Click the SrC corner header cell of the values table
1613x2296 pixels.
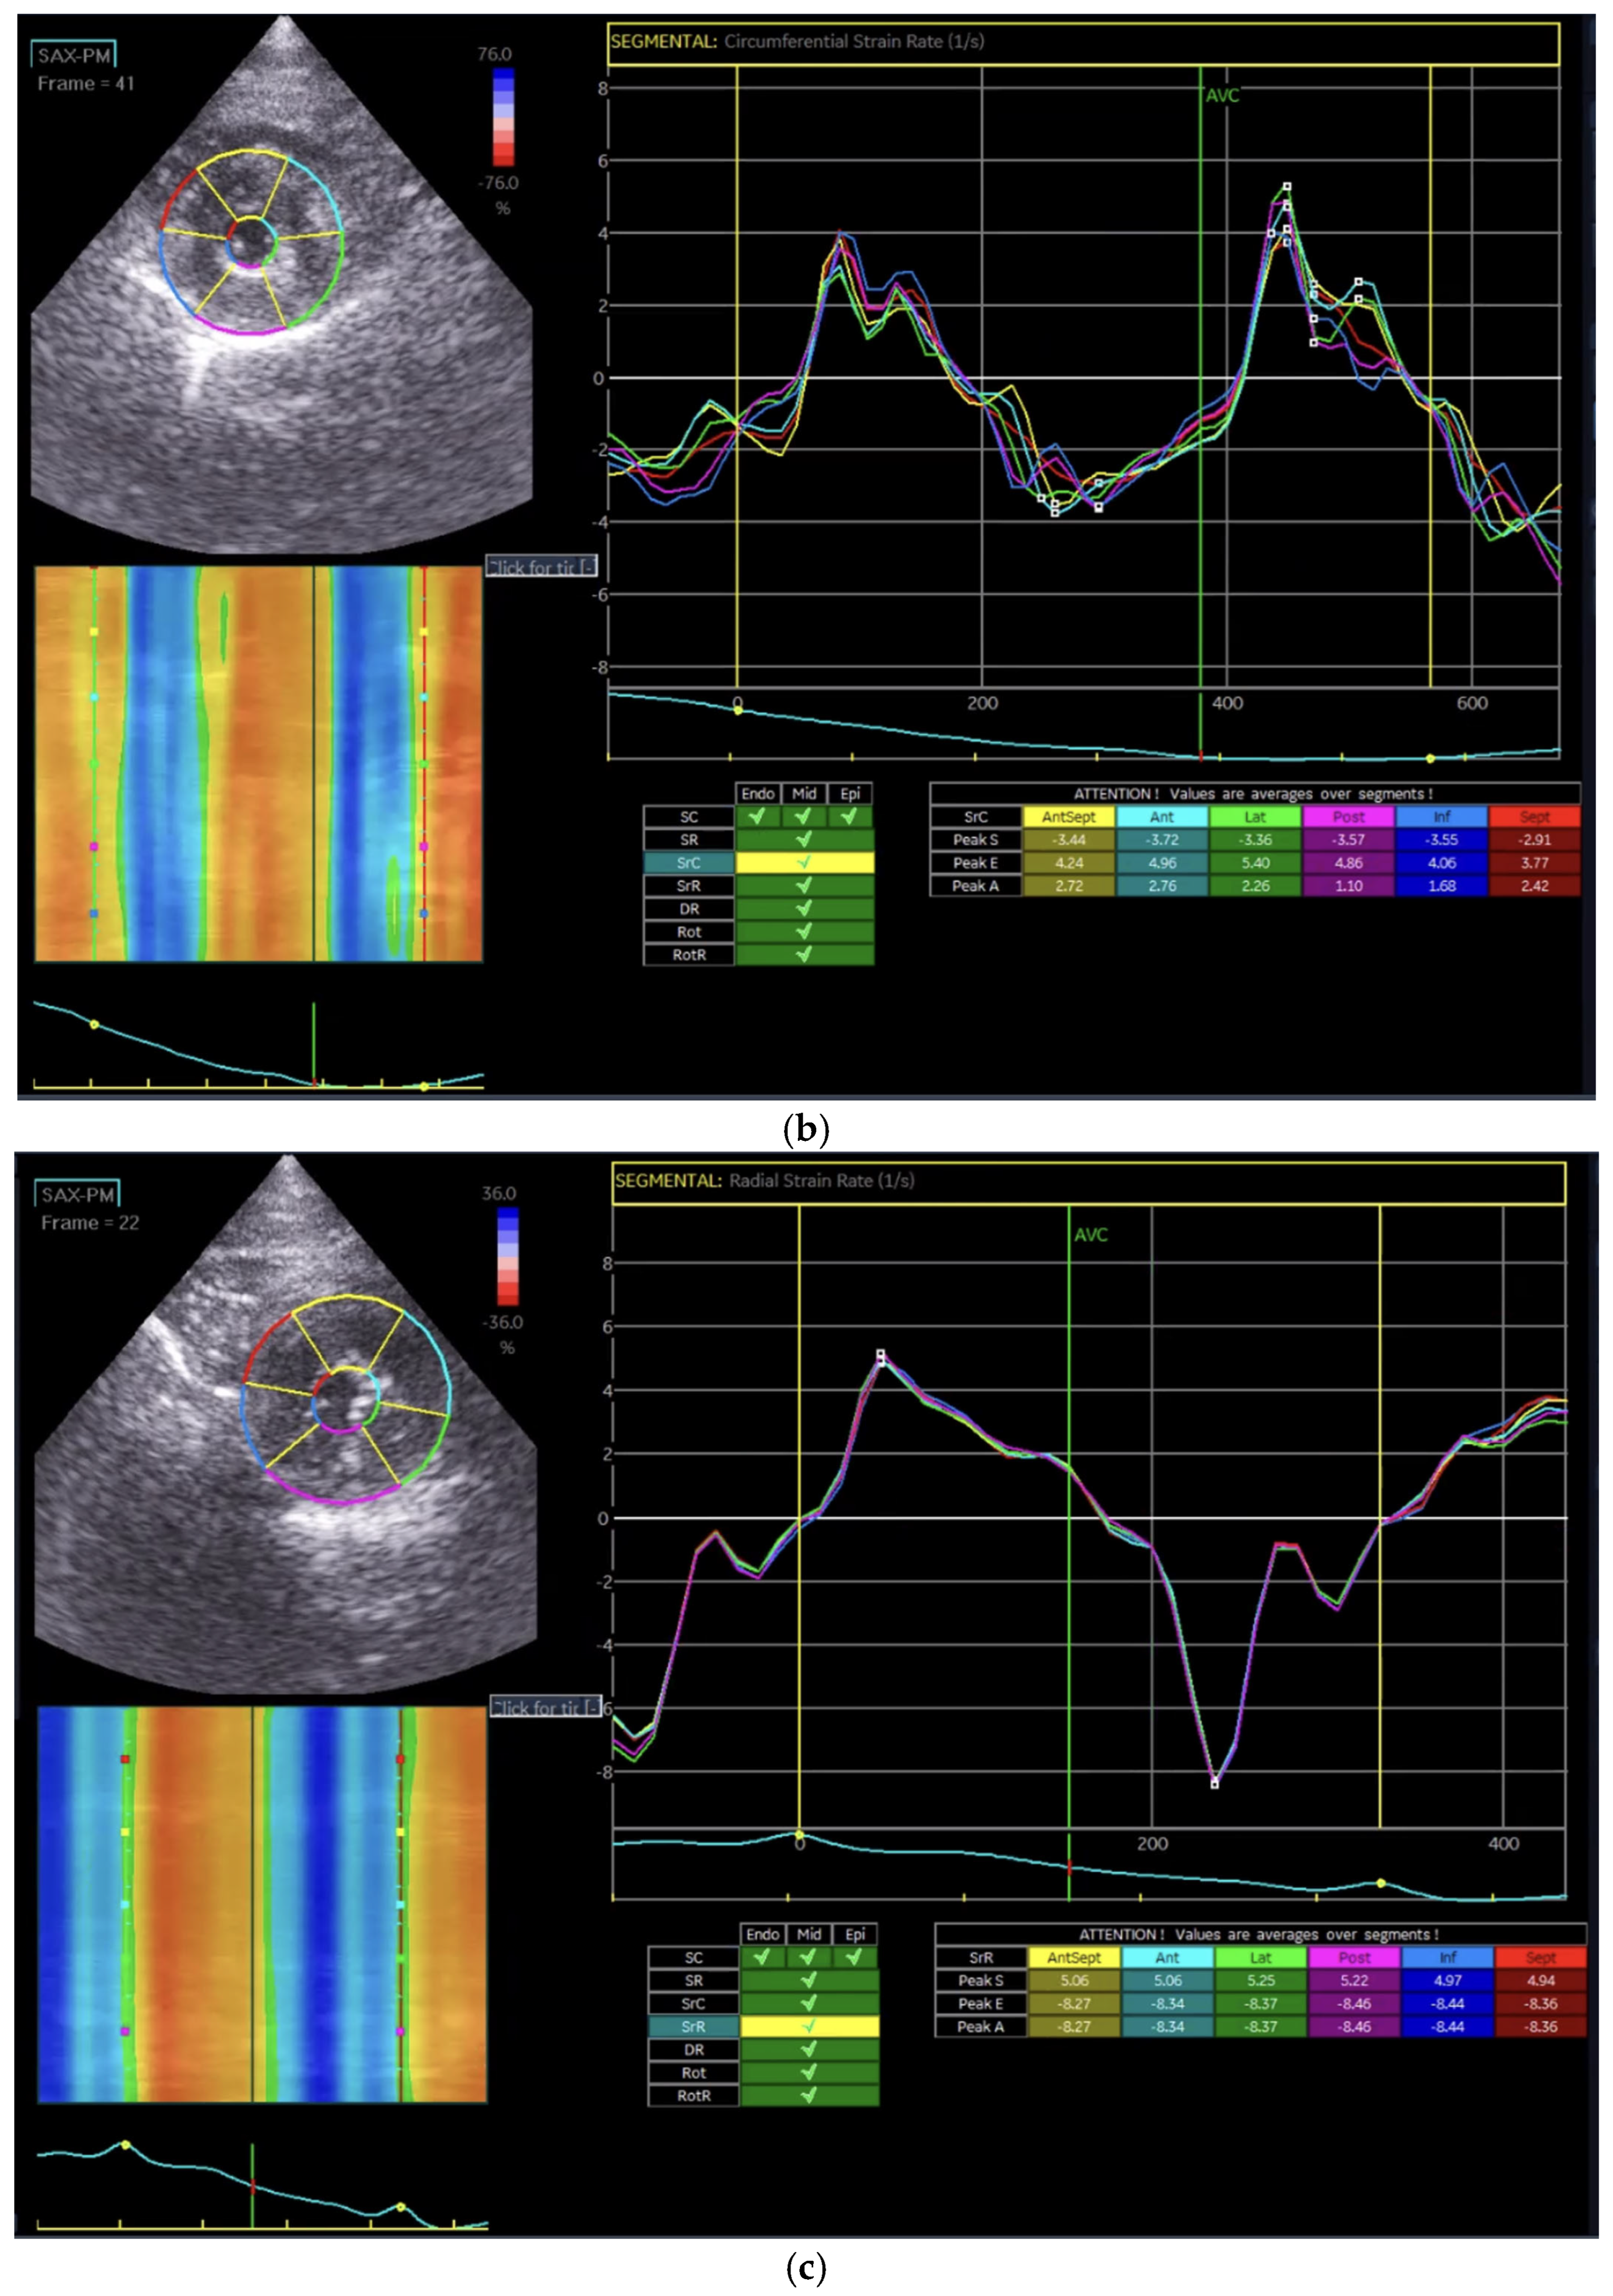(975, 816)
